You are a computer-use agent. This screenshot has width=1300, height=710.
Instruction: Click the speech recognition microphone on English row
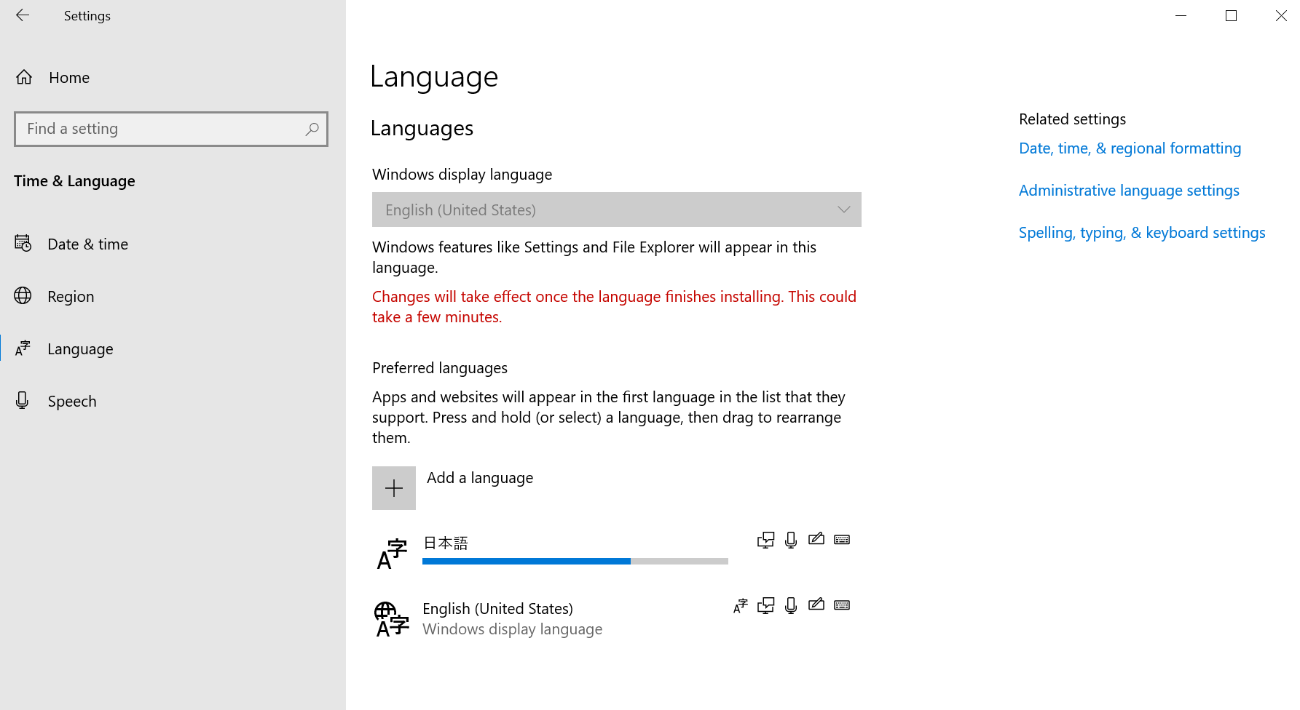click(791, 606)
